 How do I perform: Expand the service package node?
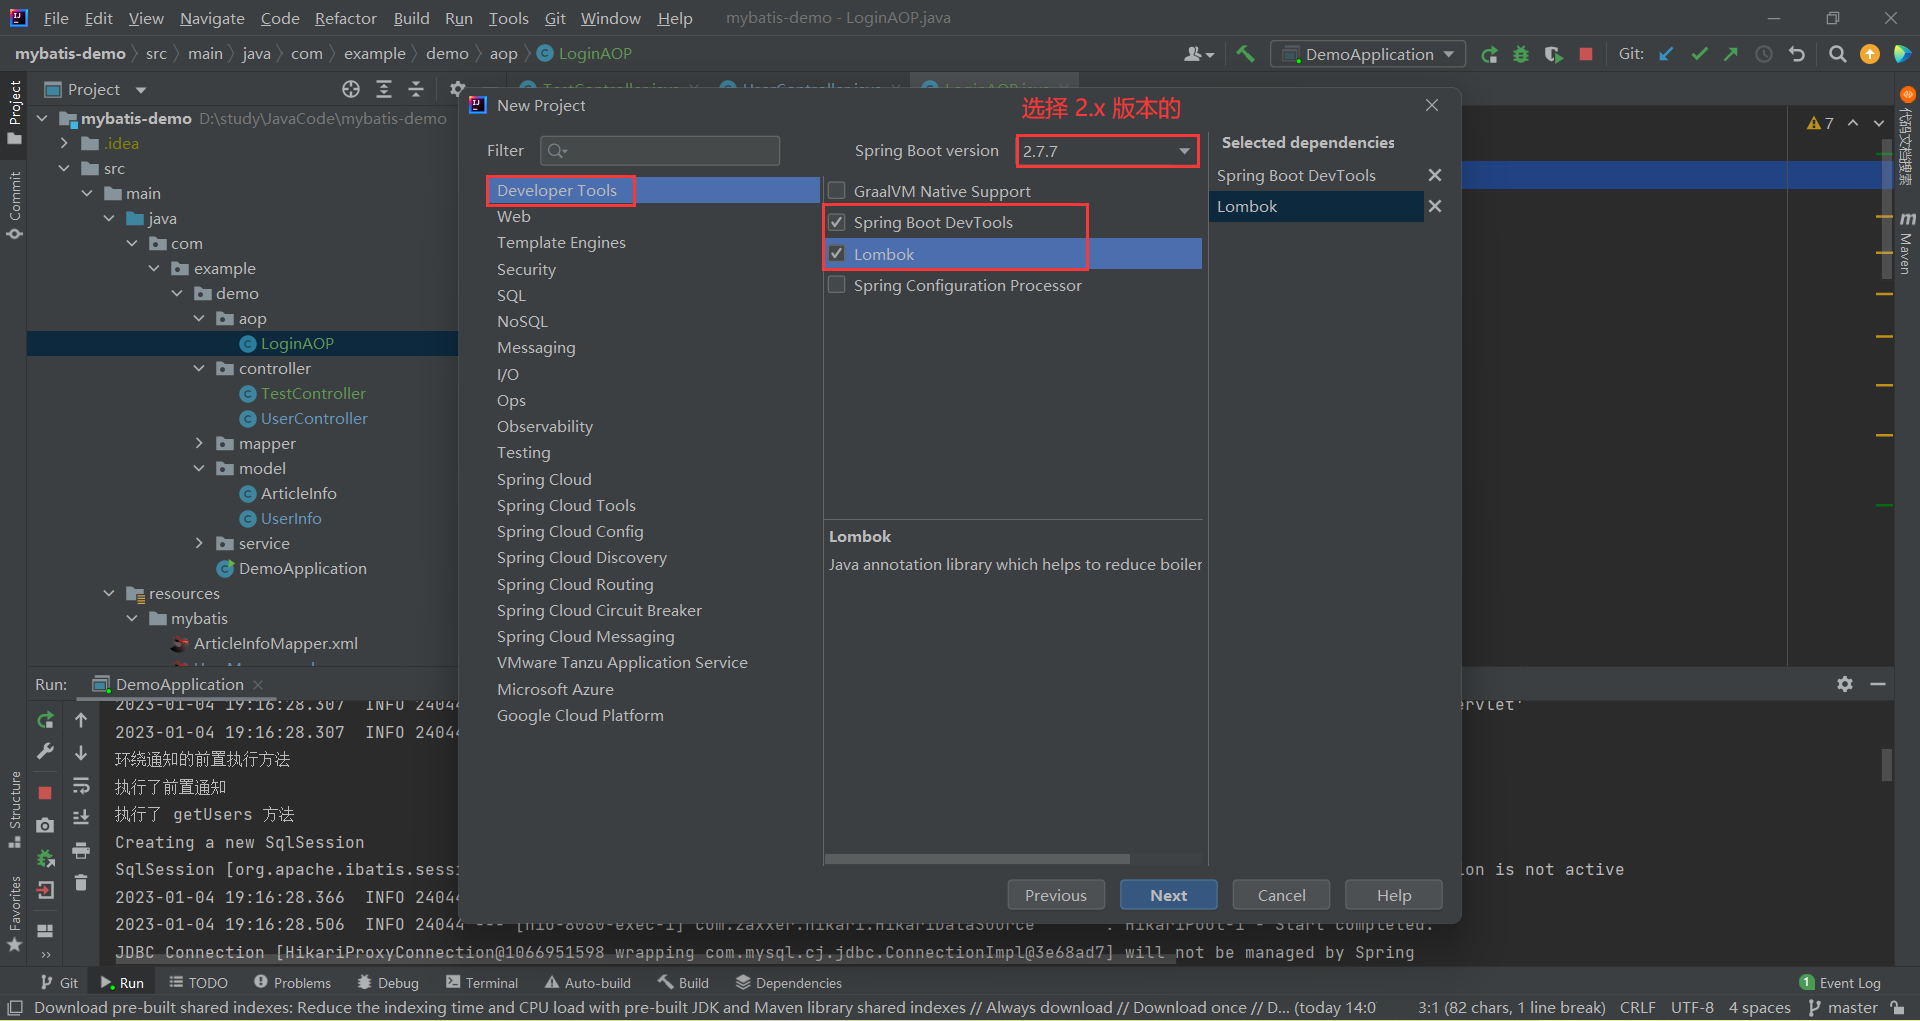199,543
